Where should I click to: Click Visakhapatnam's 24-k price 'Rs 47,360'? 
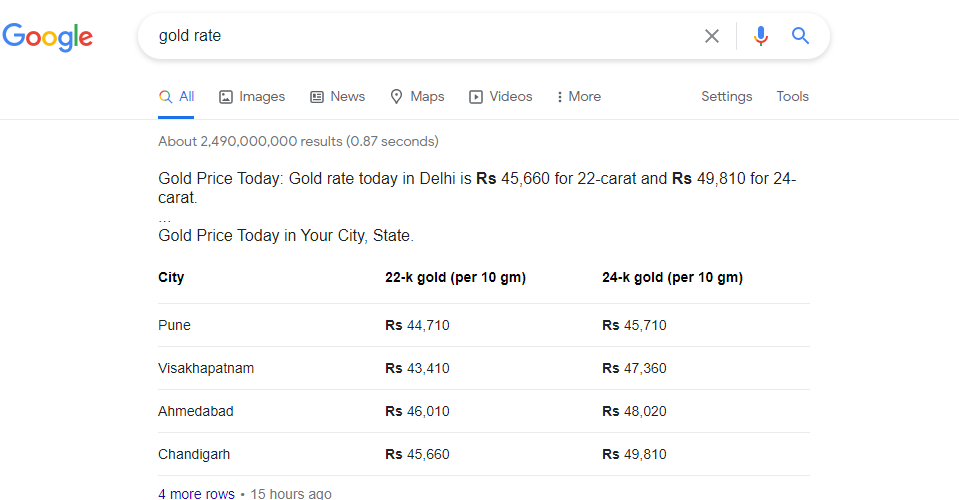tap(634, 369)
